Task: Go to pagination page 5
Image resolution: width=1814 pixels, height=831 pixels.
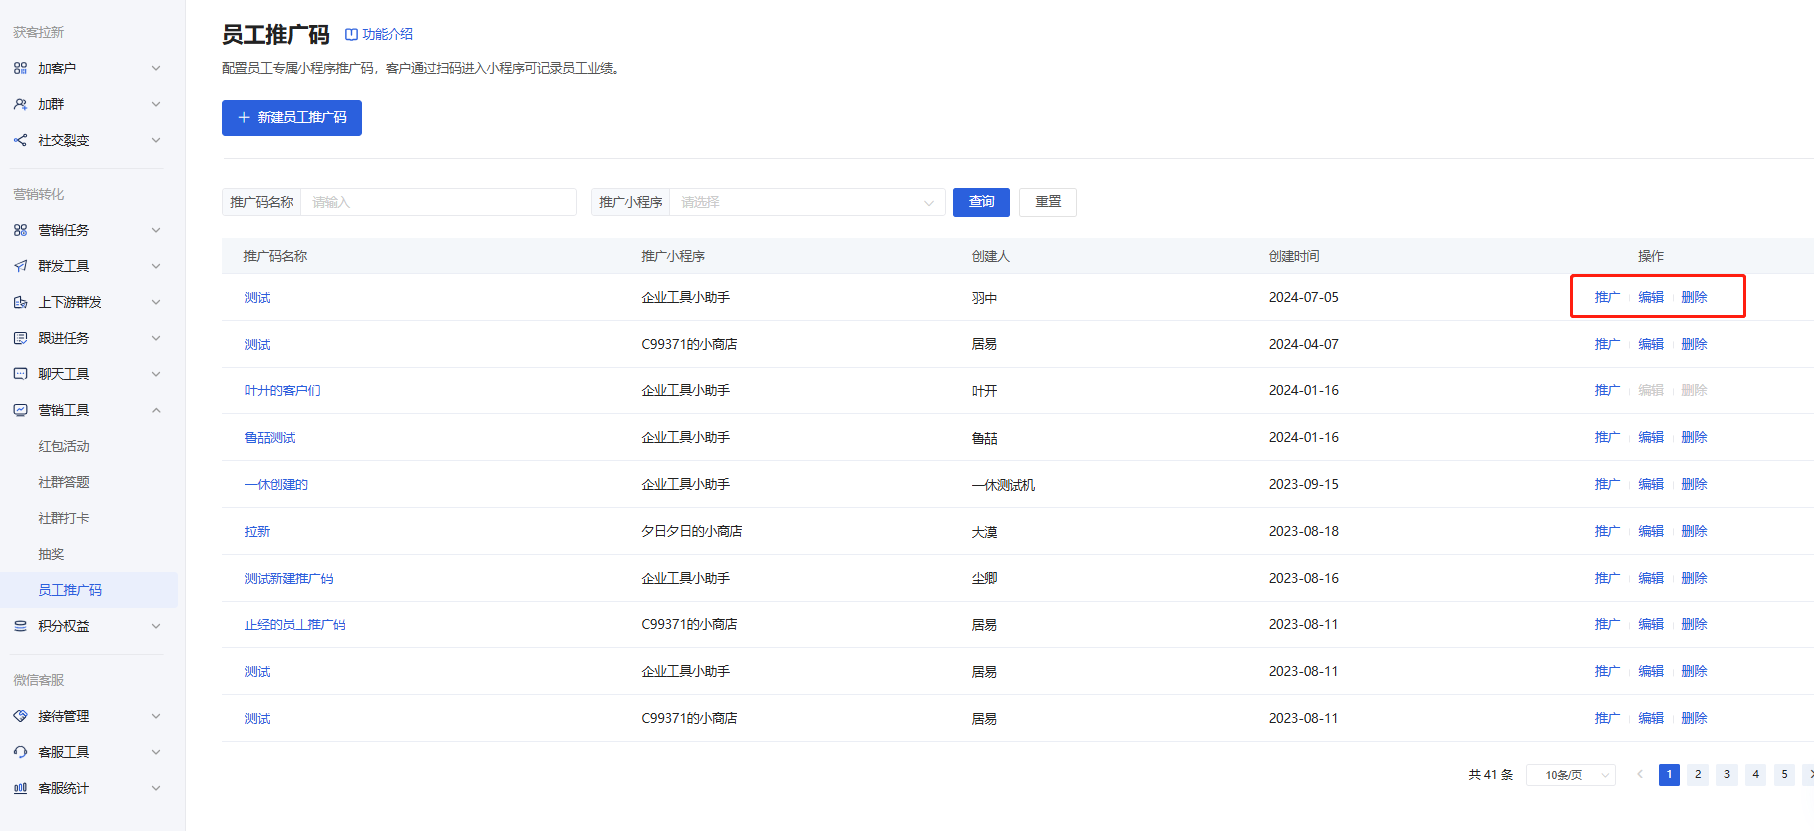Action: point(1785,775)
